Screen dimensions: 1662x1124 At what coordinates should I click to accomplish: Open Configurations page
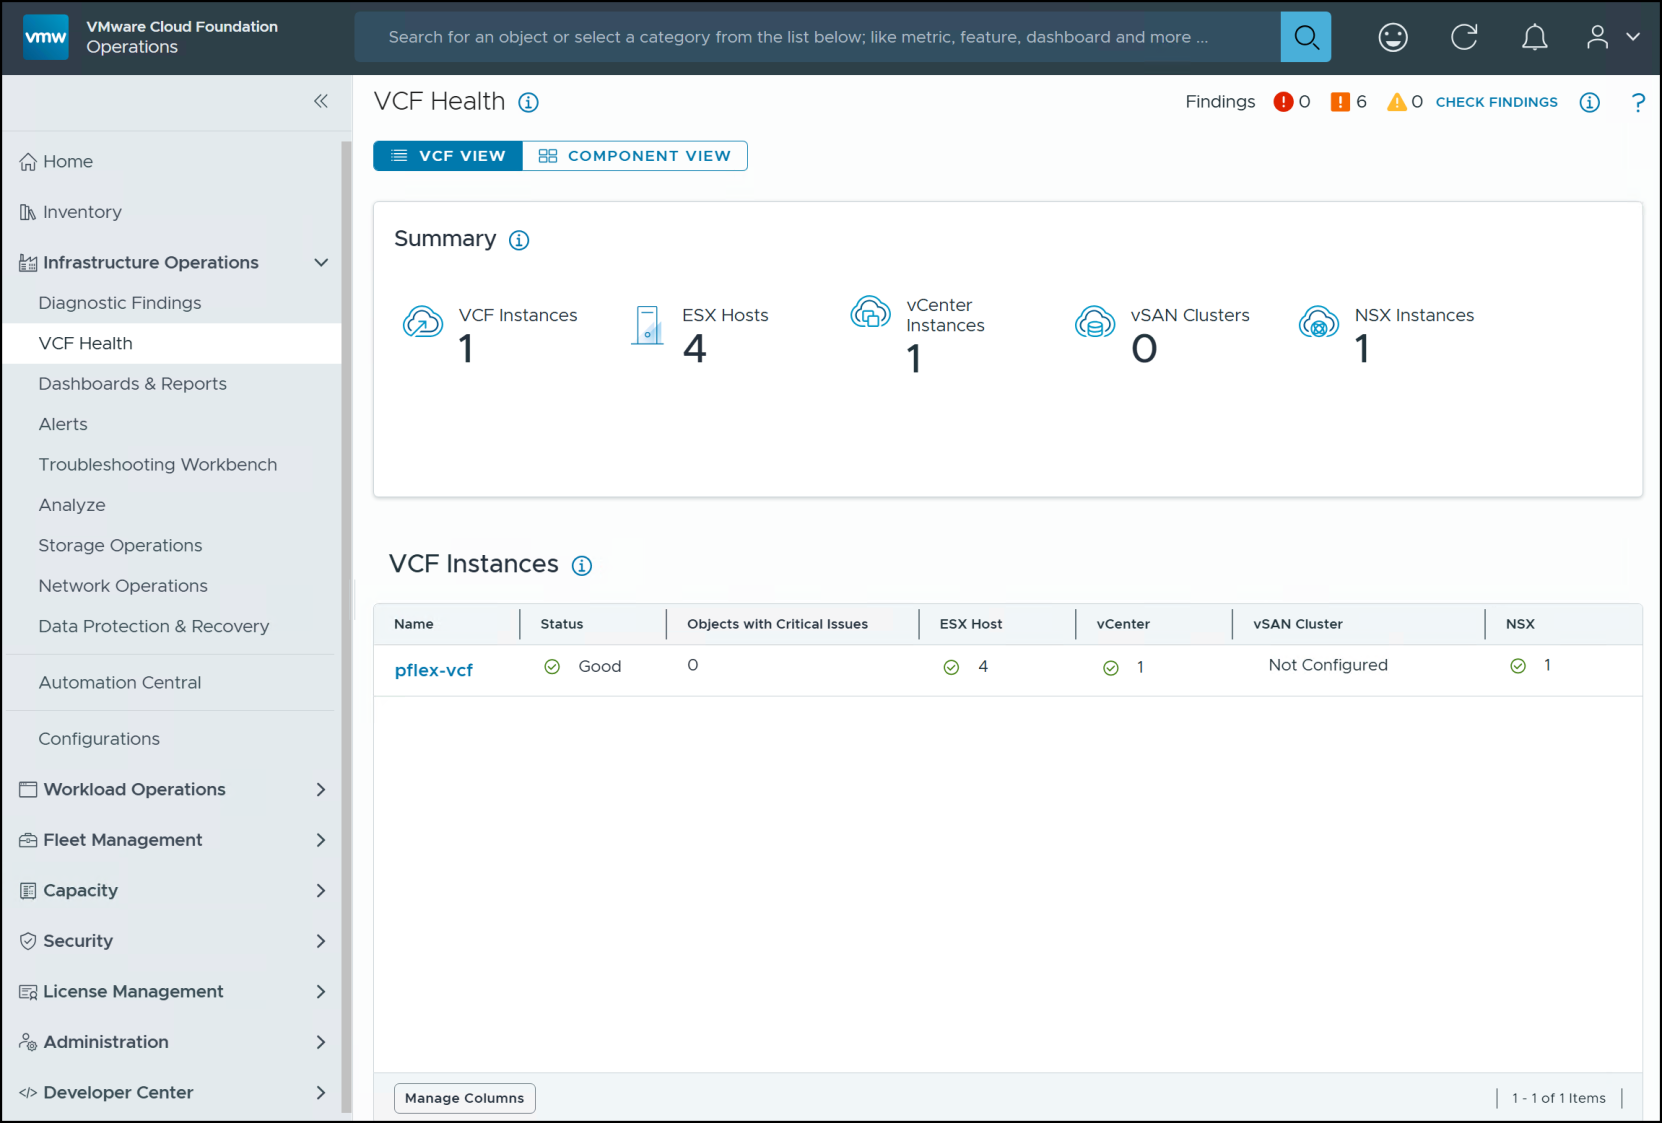[x=99, y=739]
